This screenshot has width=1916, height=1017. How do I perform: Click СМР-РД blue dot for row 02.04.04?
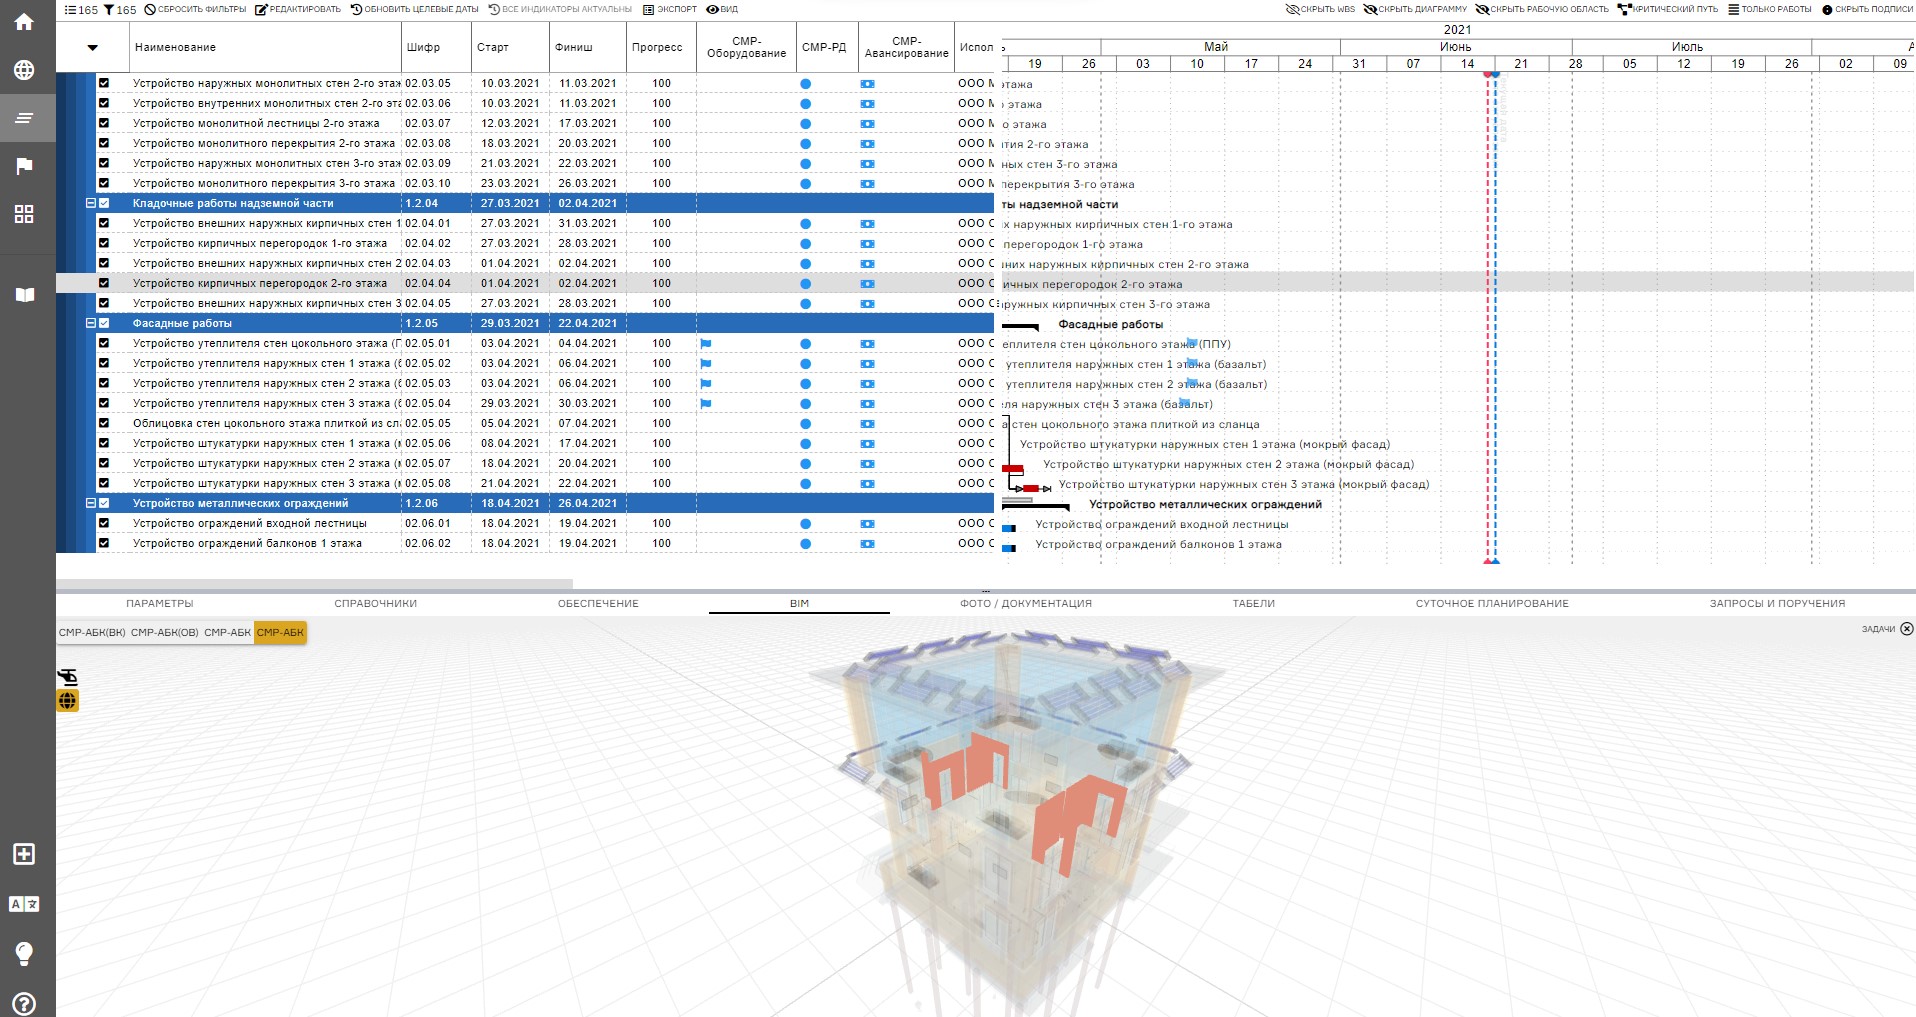tap(806, 284)
